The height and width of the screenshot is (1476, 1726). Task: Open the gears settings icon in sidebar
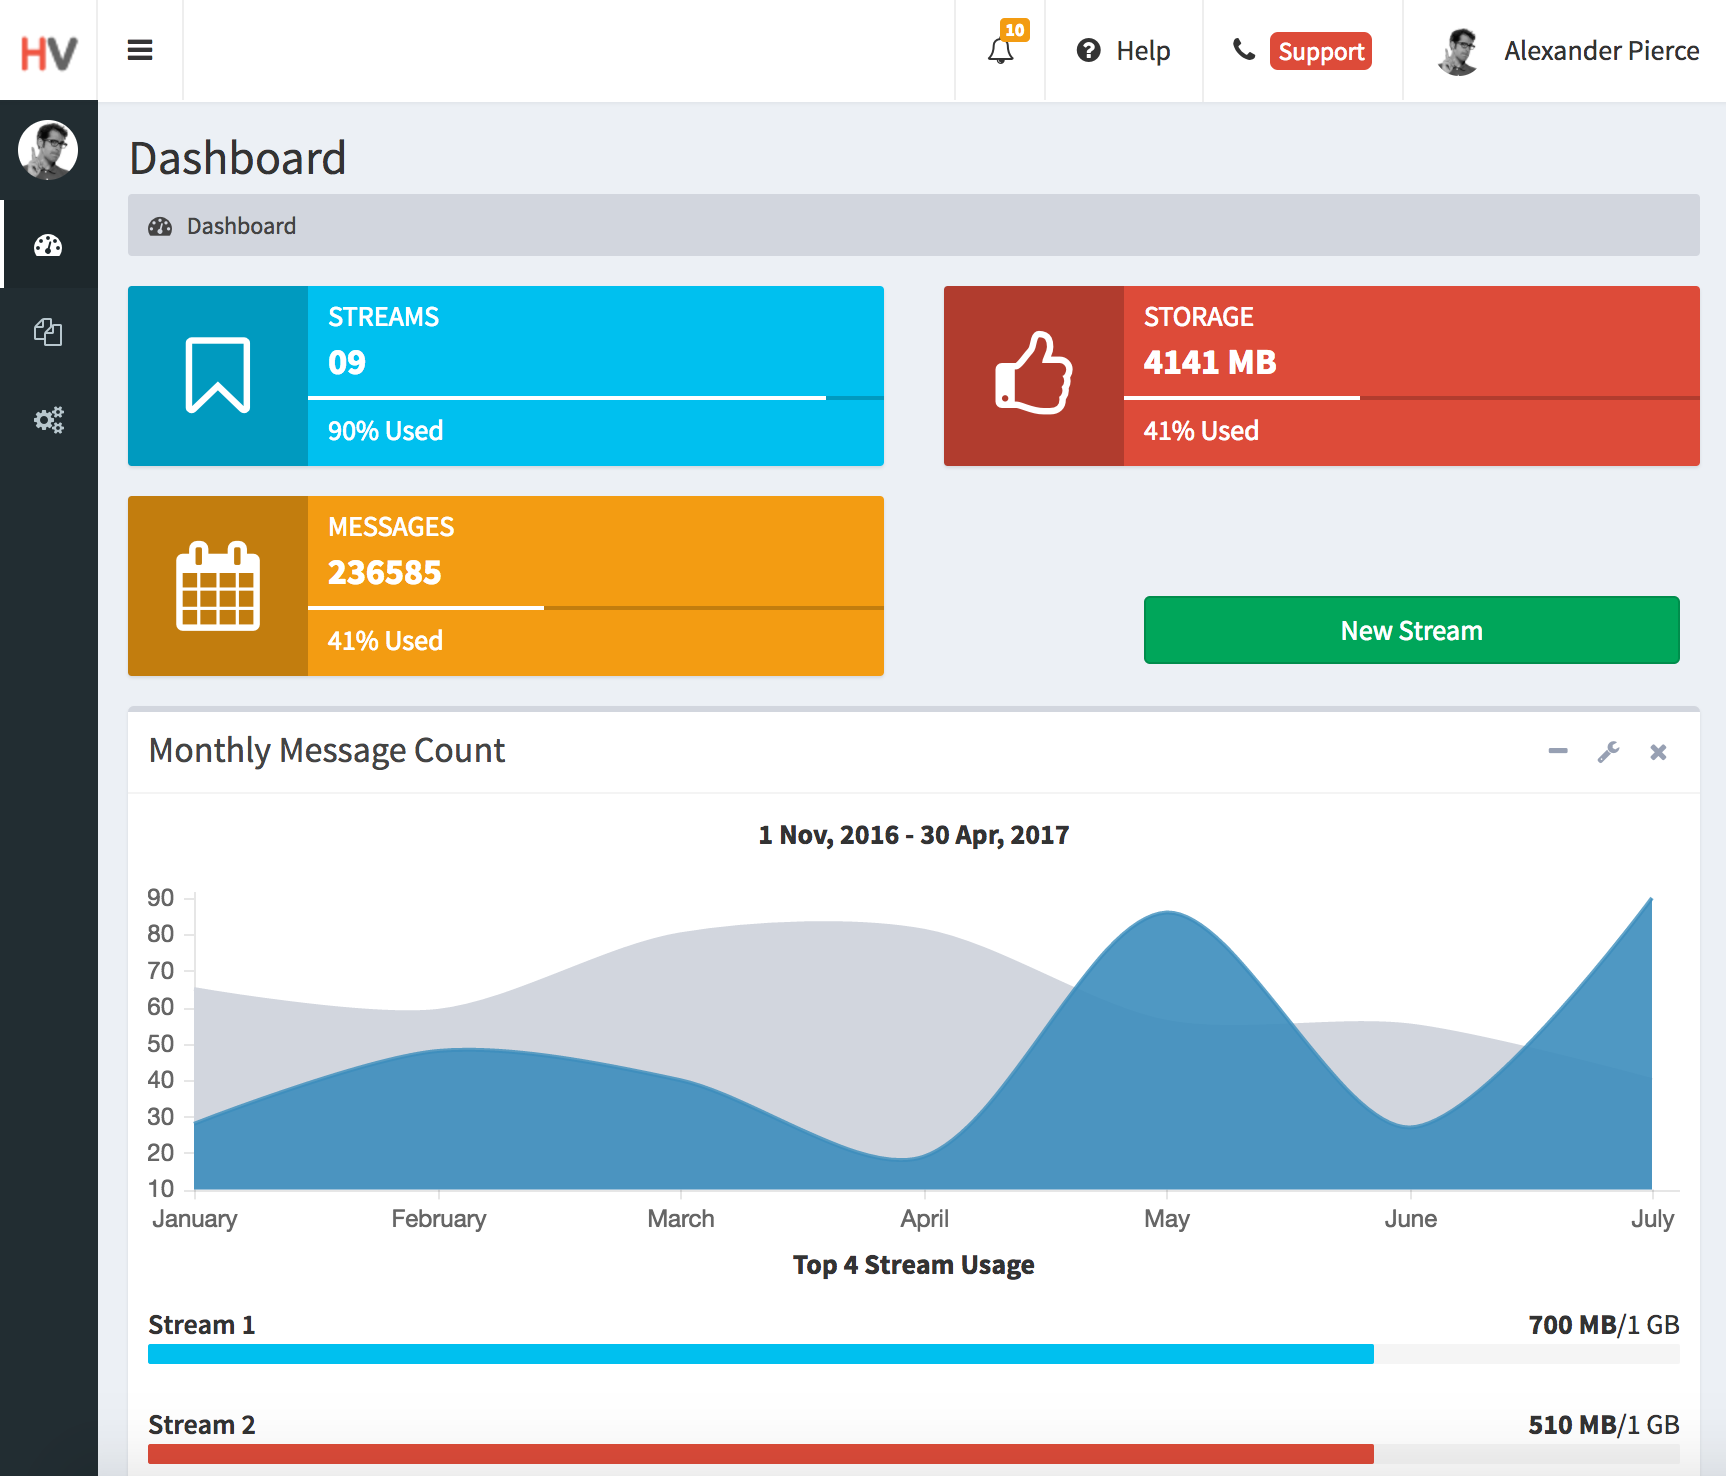click(48, 420)
